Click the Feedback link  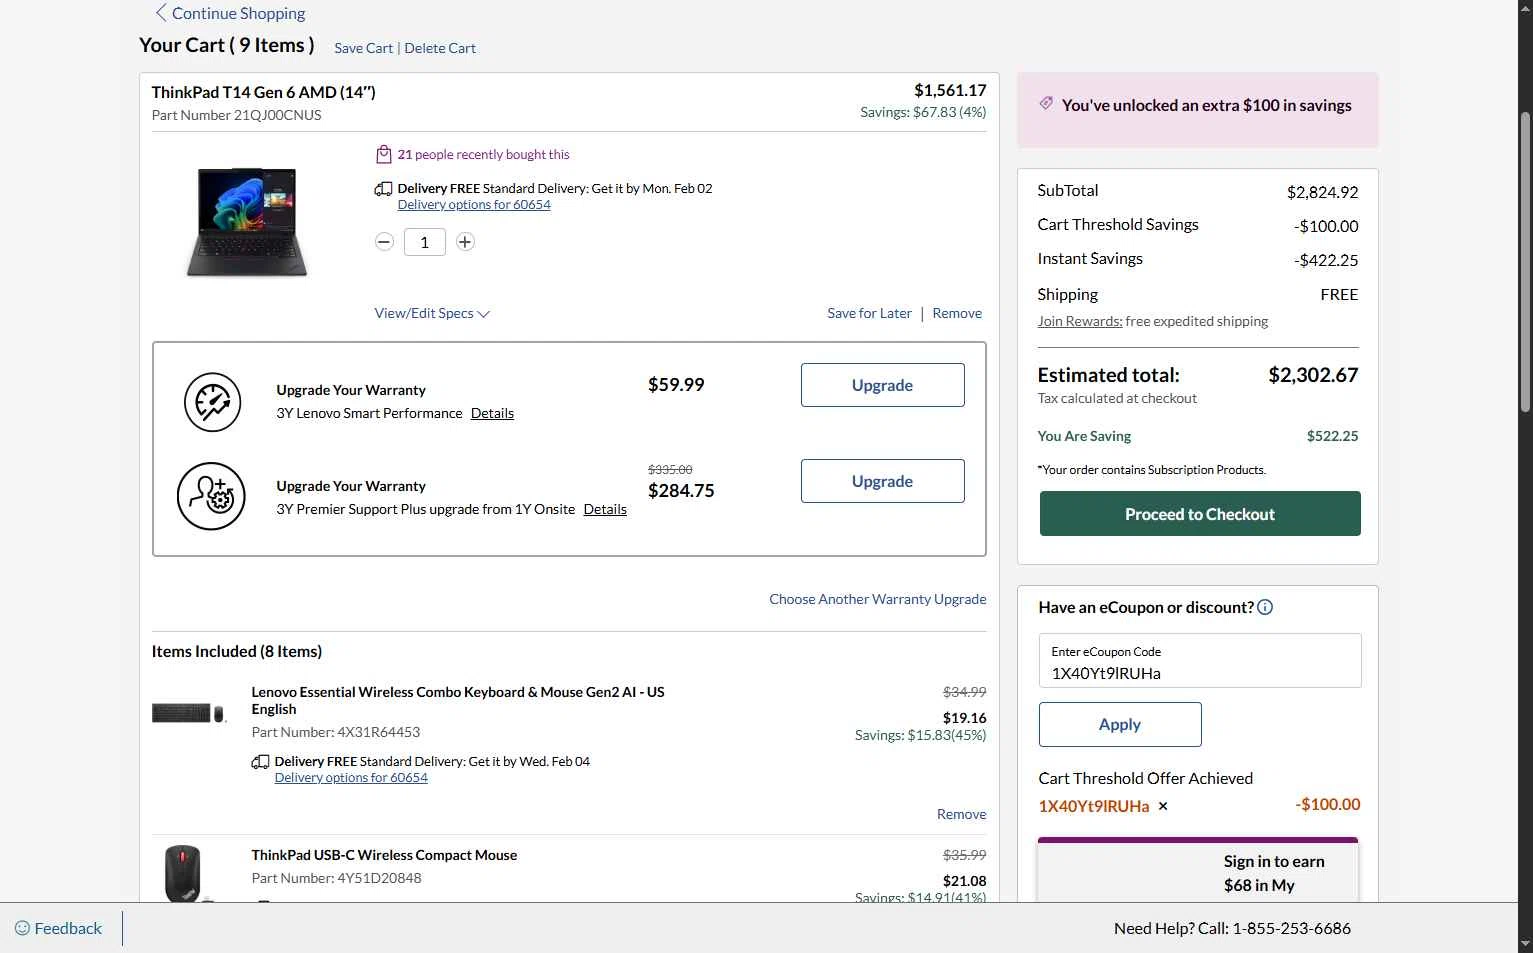coord(68,928)
